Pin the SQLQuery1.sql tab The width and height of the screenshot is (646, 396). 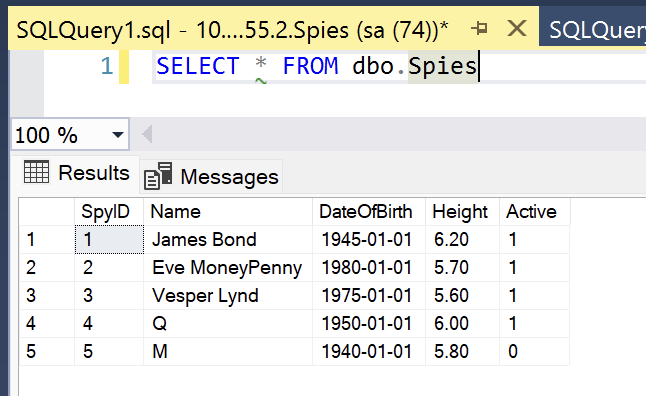tap(479, 29)
